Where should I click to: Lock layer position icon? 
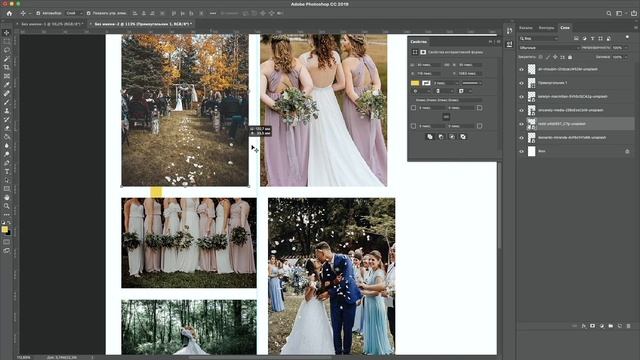555,57
